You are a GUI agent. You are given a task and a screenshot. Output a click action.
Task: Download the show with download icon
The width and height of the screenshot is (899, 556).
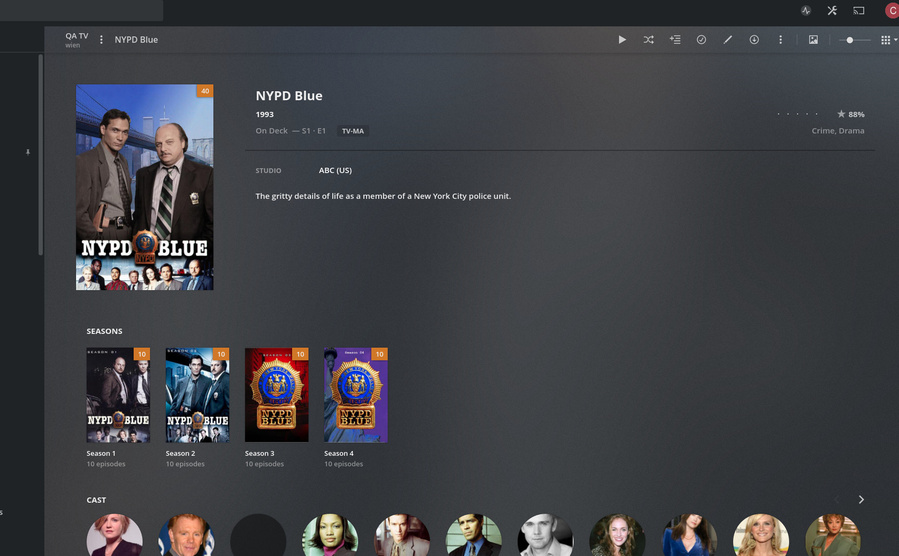[754, 40]
